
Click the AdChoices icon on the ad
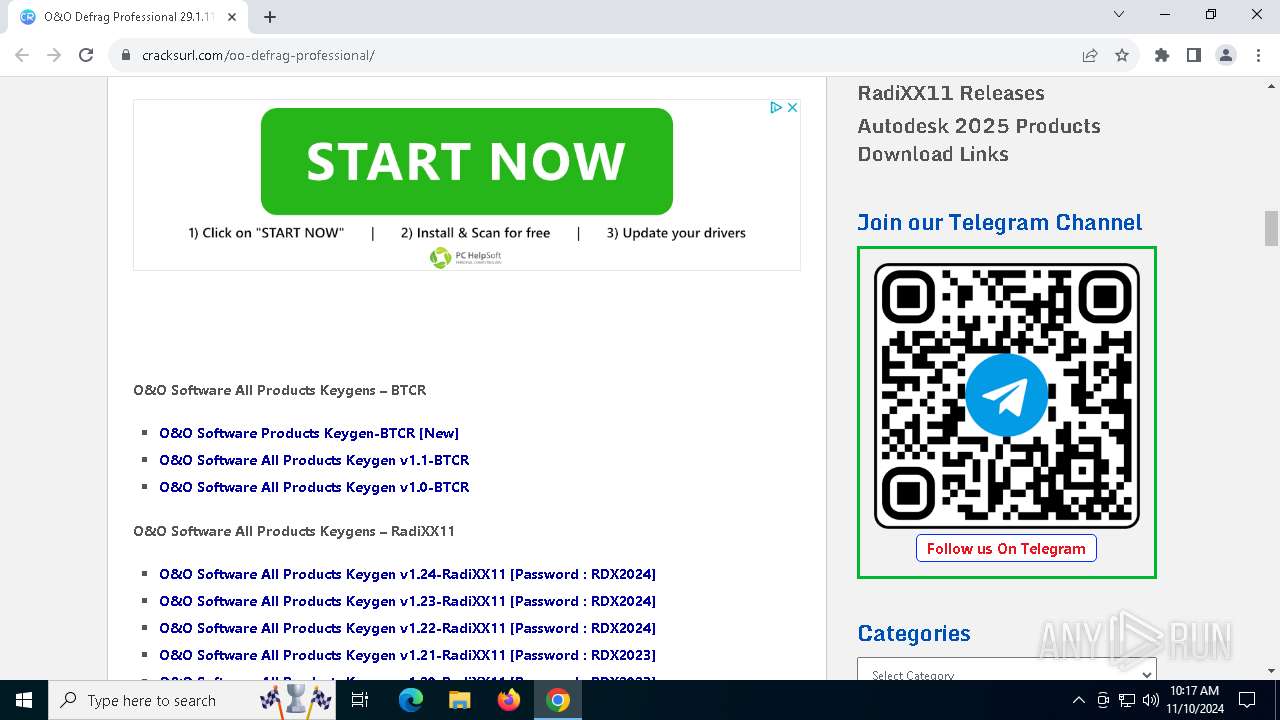pyautogui.click(x=776, y=107)
